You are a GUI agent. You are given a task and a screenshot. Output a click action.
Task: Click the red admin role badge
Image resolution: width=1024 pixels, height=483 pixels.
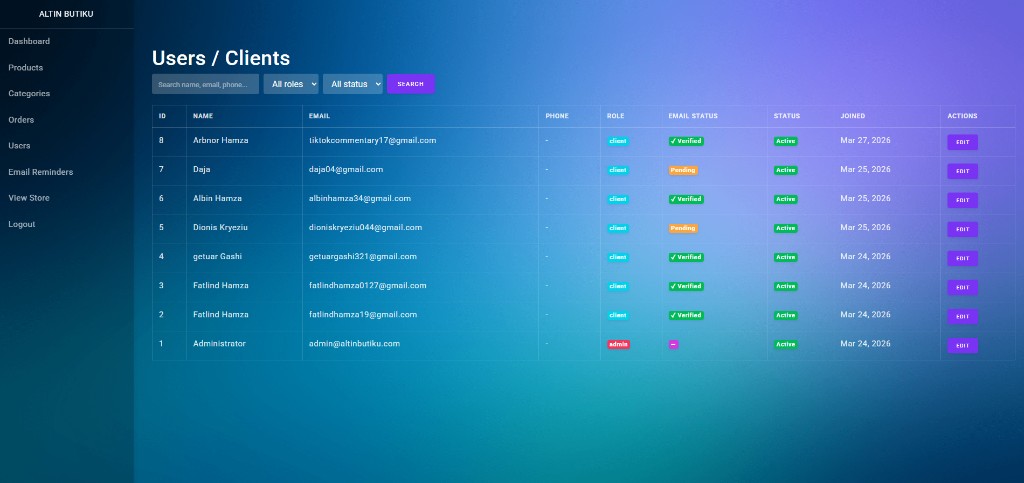[618, 344]
